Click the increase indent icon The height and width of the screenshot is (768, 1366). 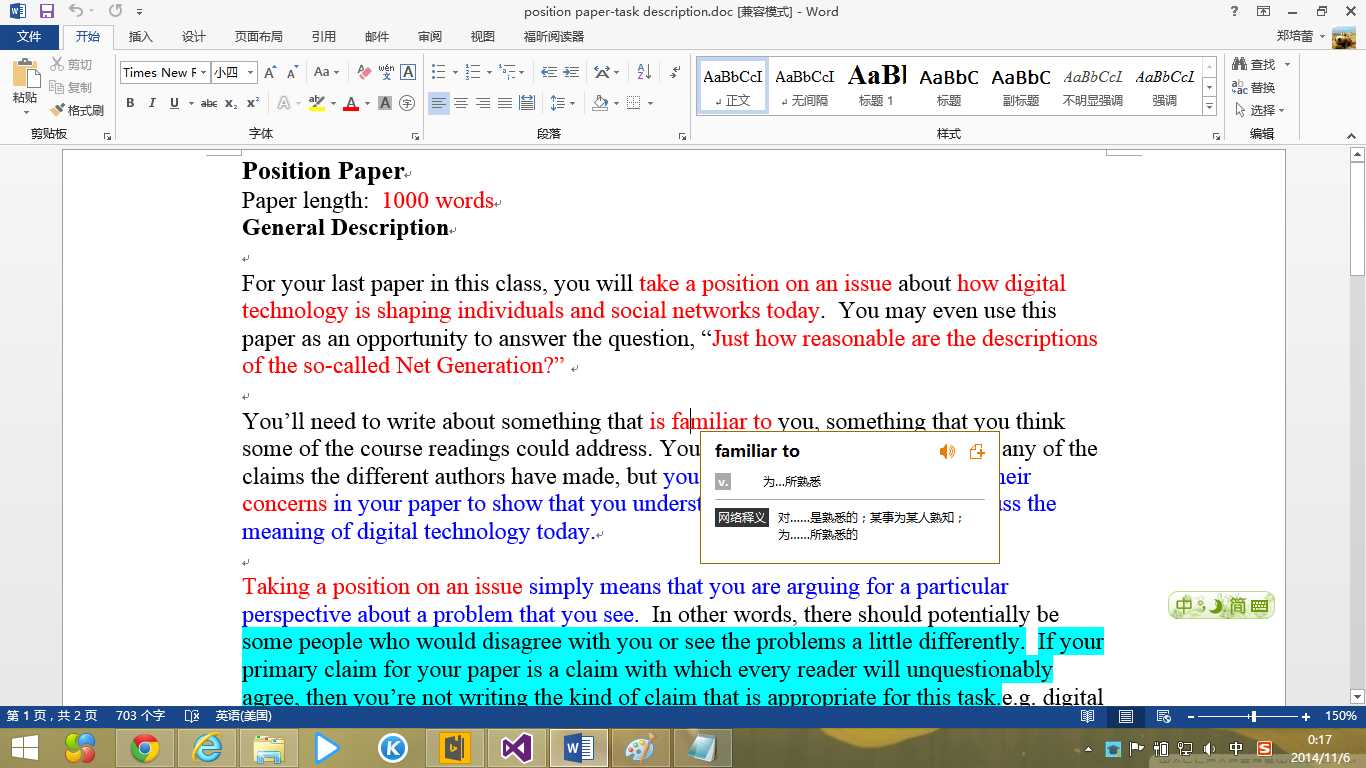tap(571, 72)
